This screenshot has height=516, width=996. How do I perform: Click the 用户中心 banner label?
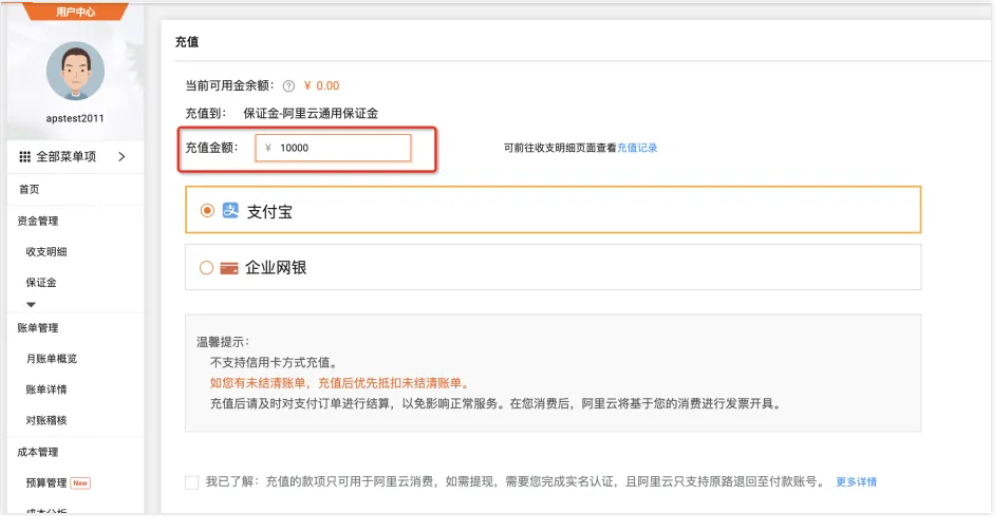point(76,11)
